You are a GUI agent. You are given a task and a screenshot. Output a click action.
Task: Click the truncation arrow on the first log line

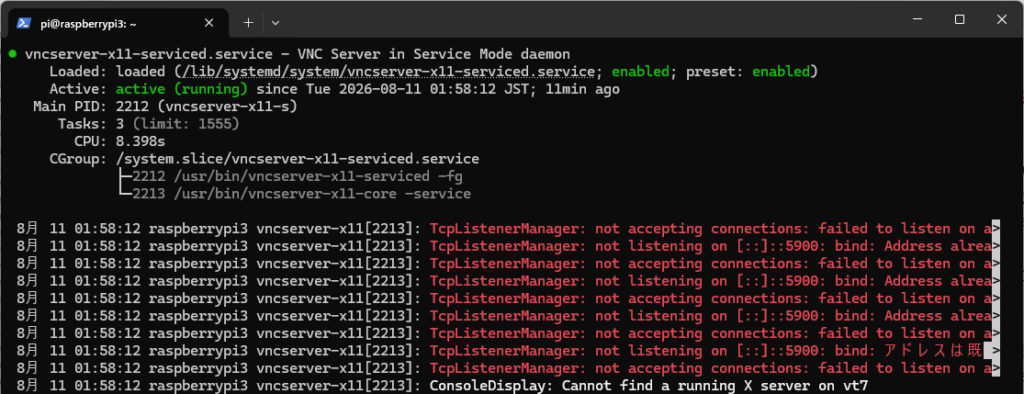[x=996, y=229]
